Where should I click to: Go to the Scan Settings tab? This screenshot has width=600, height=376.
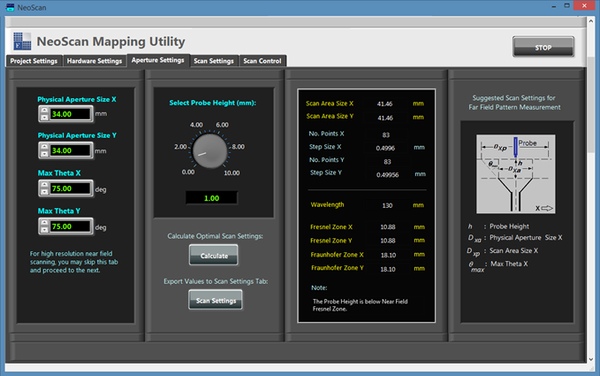click(214, 61)
